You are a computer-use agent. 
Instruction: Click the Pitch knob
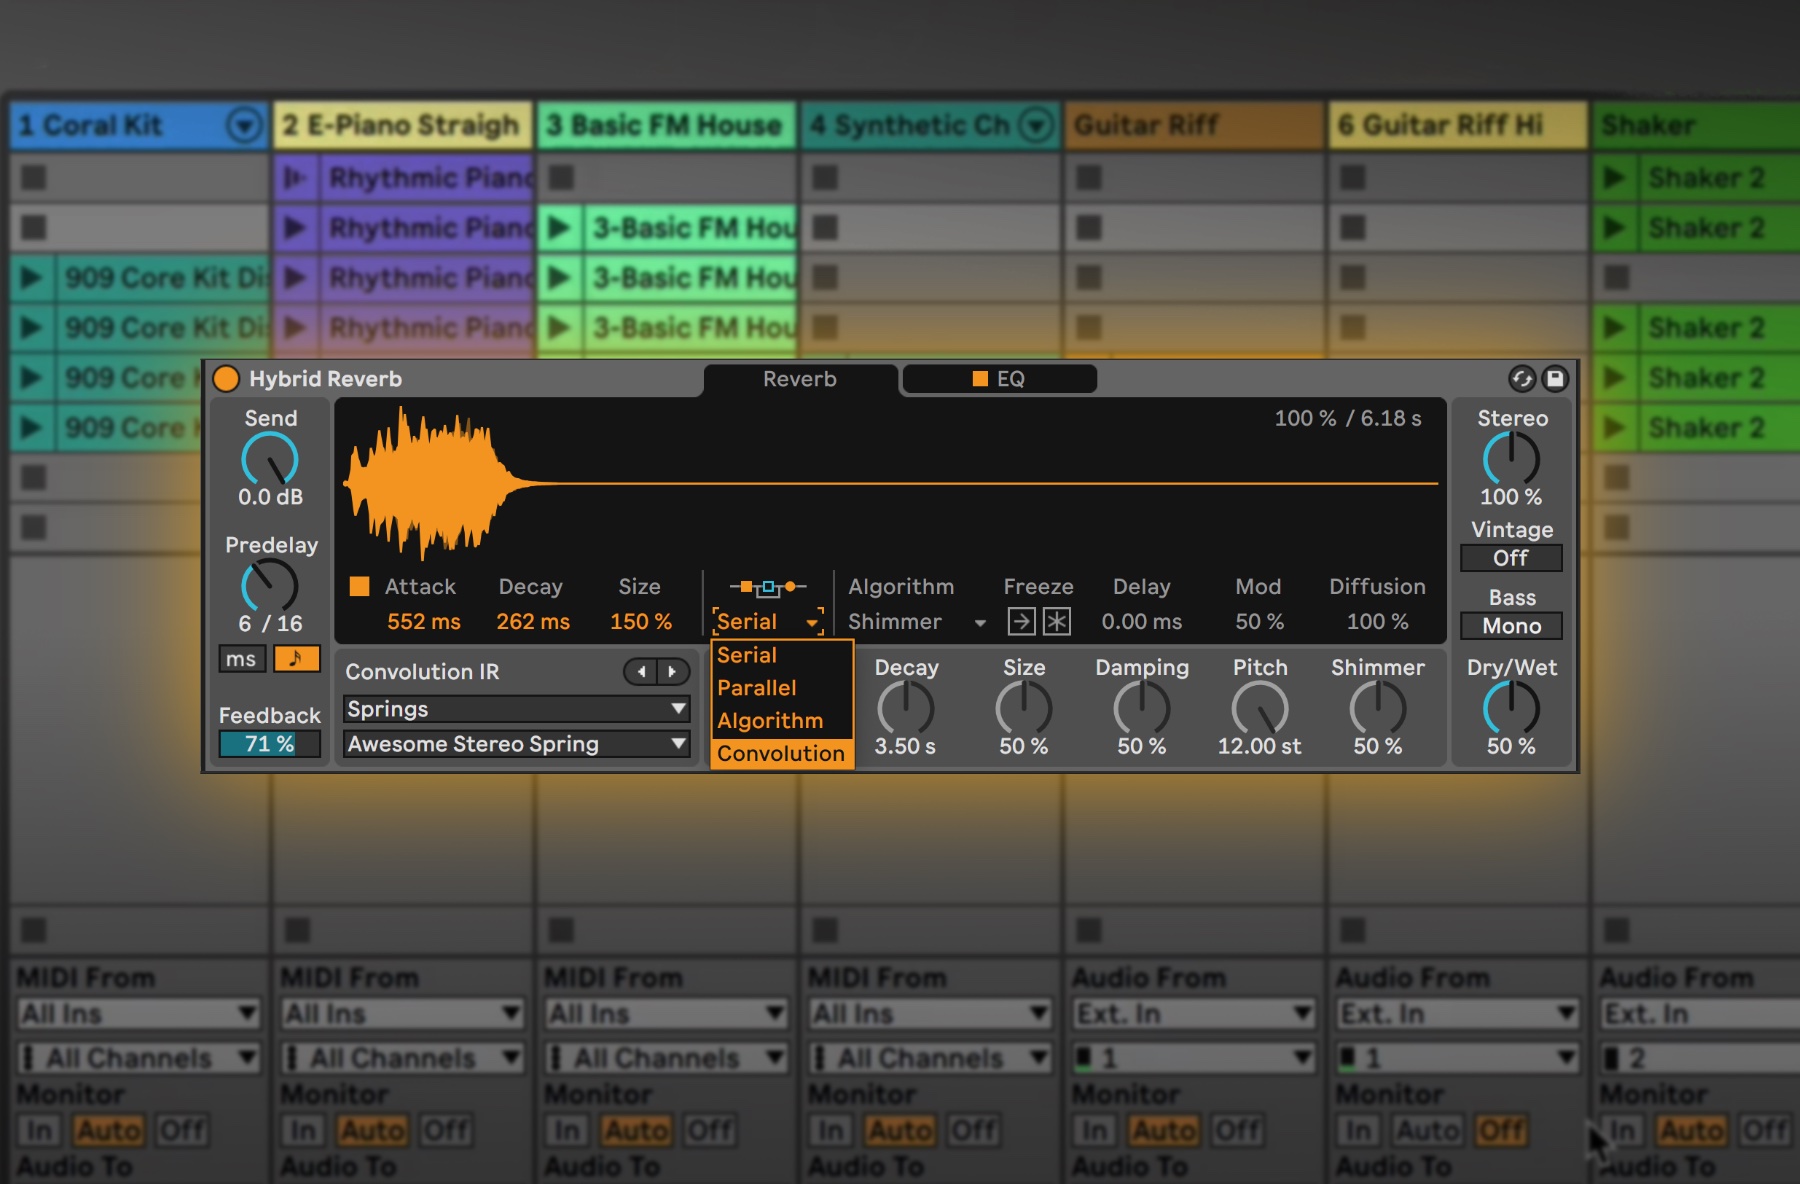coord(1259,709)
